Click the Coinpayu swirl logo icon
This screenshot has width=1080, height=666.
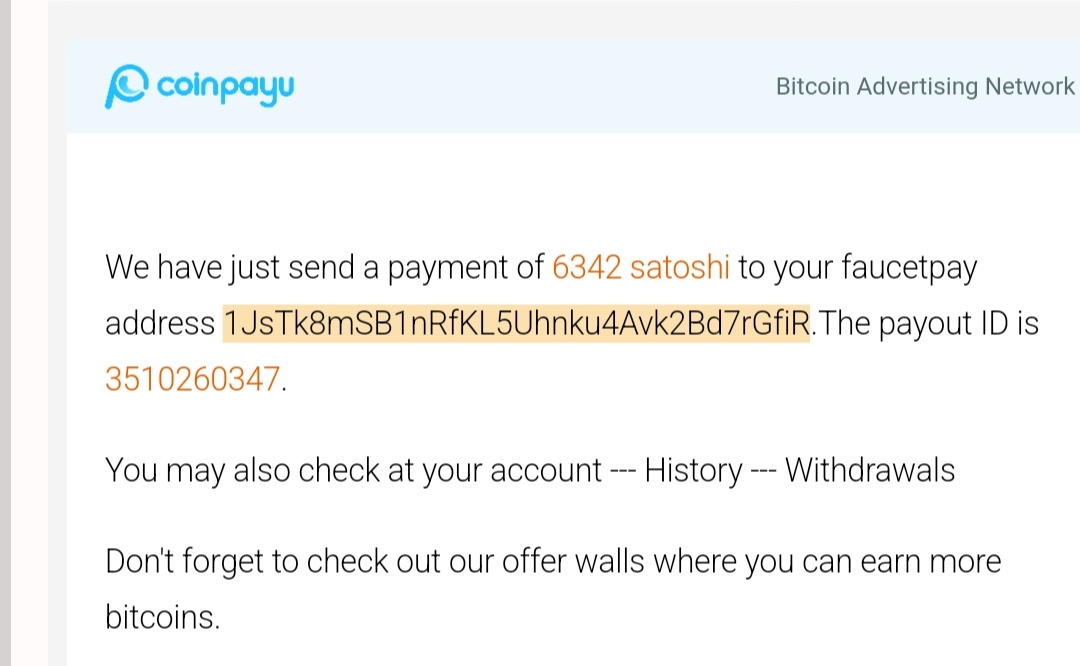[x=126, y=86]
